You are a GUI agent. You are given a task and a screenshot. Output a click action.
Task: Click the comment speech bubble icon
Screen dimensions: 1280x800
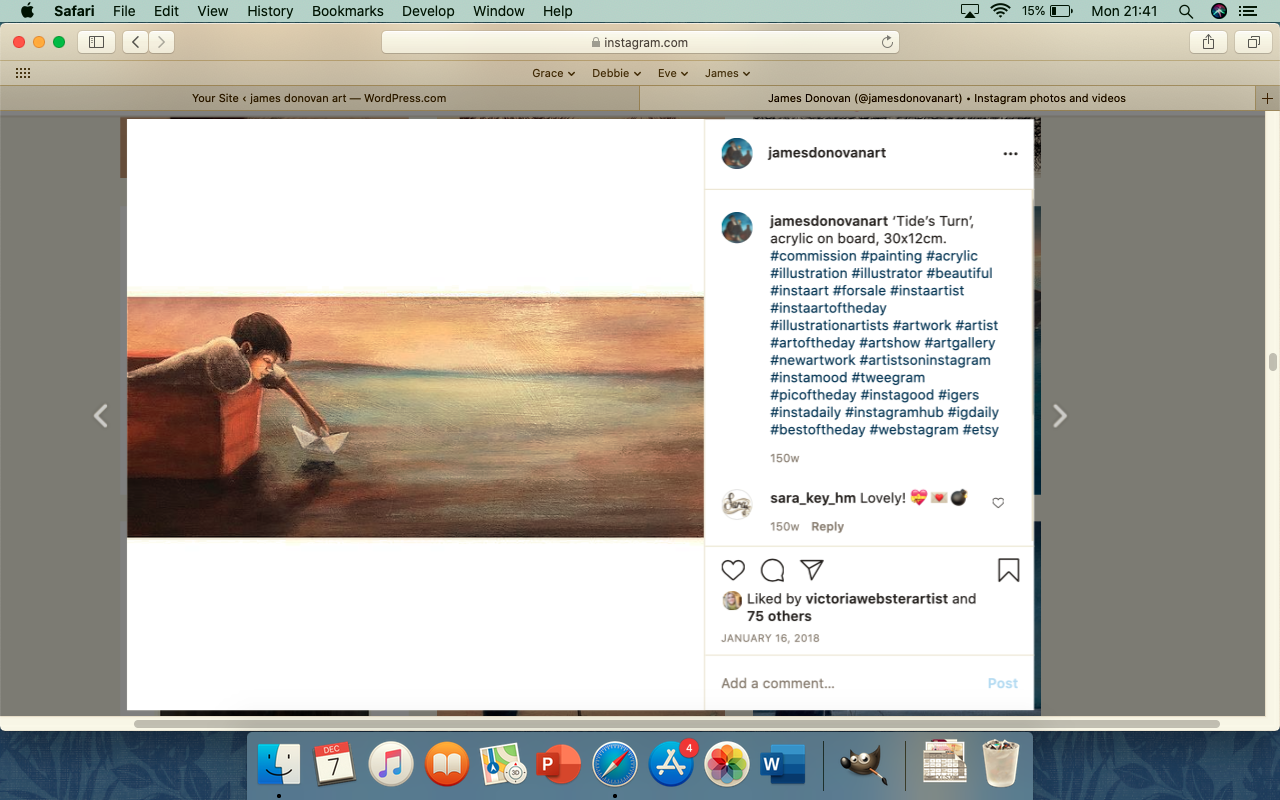(x=772, y=570)
